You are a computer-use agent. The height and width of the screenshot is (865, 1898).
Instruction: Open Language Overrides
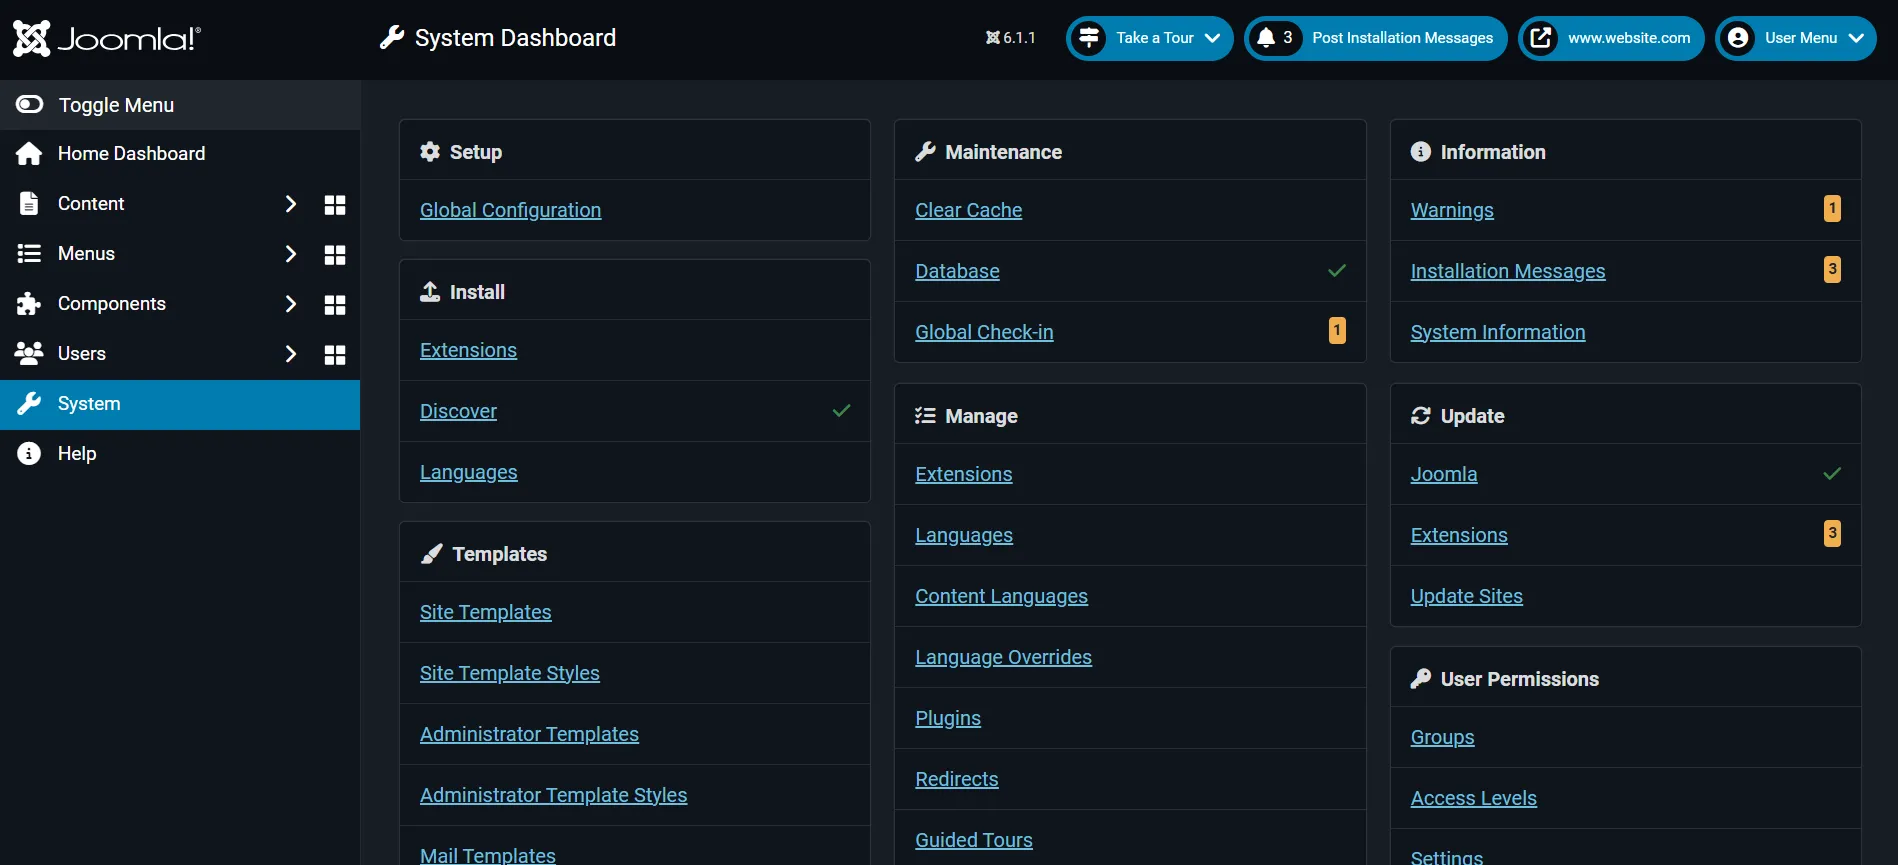1003,657
